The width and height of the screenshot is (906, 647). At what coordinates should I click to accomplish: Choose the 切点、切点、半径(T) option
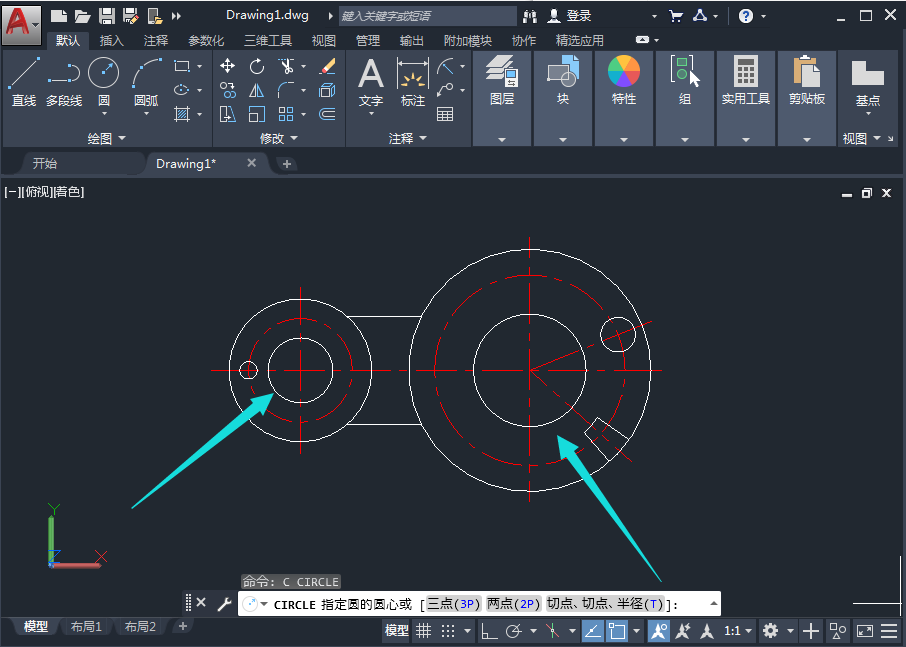point(605,604)
